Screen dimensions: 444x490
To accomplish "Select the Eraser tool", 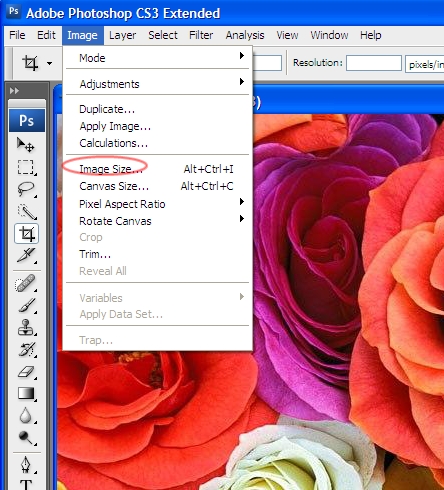I will pos(26,371).
